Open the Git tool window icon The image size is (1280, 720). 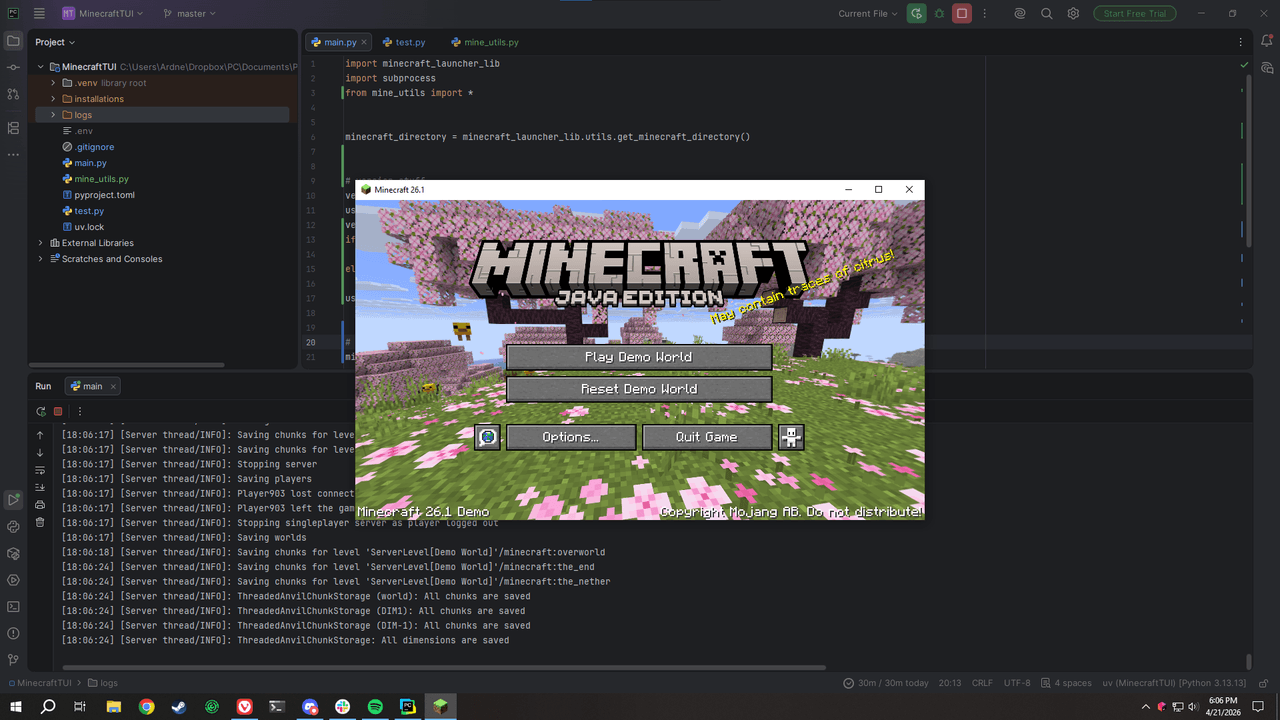point(13,660)
